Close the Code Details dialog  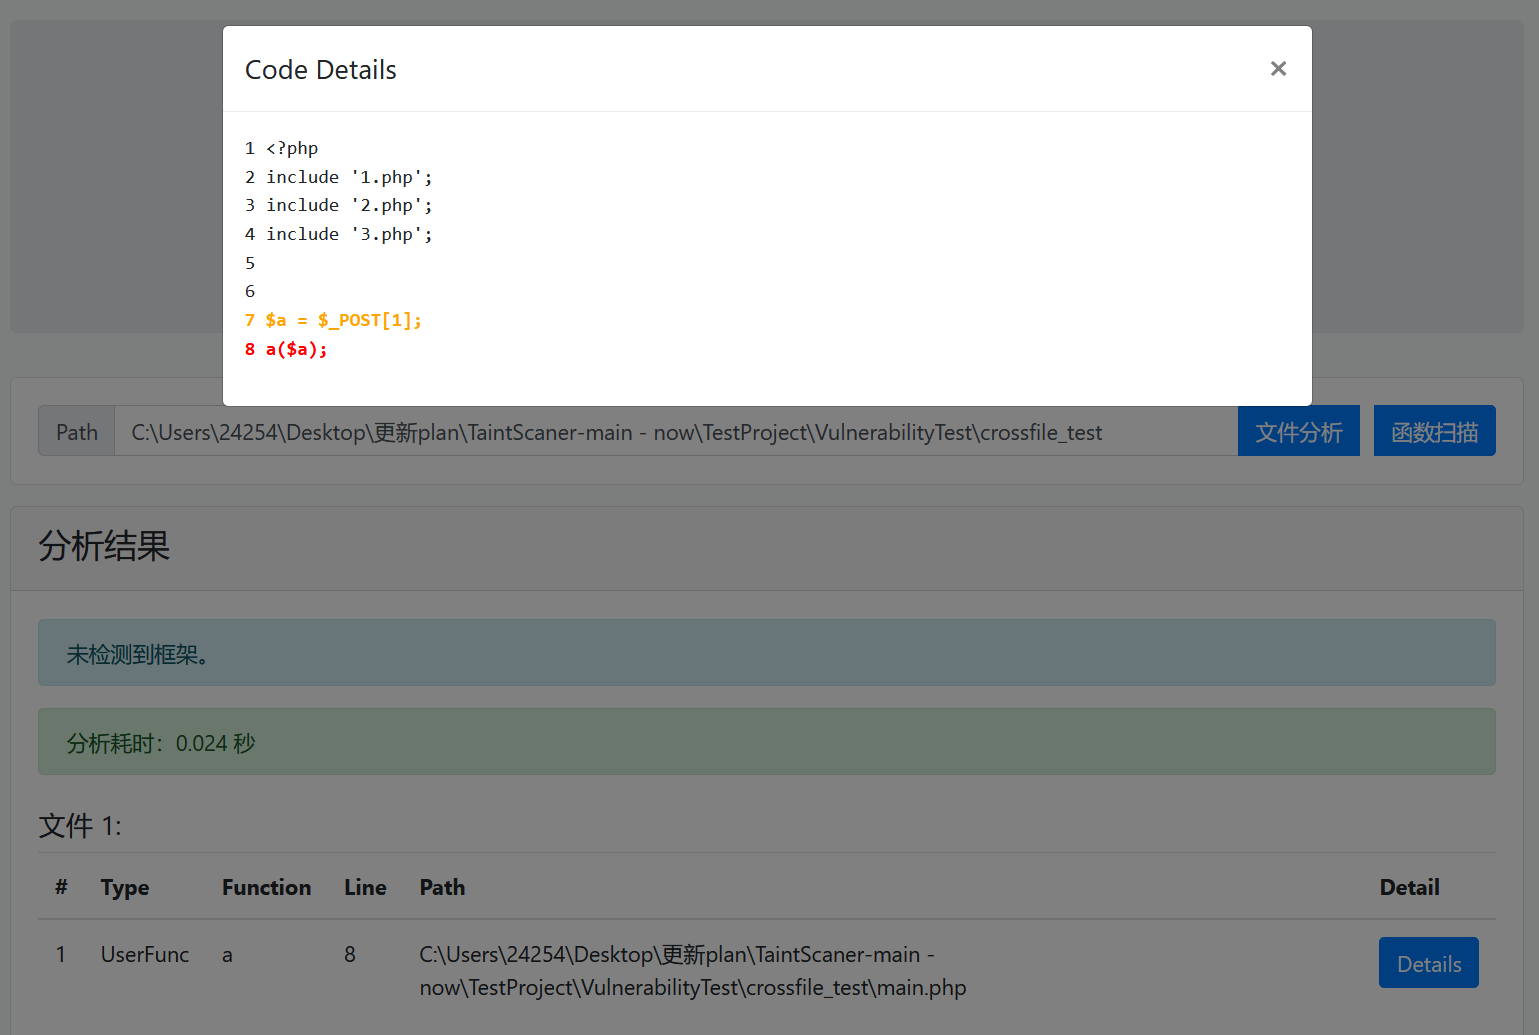pyautogui.click(x=1277, y=69)
